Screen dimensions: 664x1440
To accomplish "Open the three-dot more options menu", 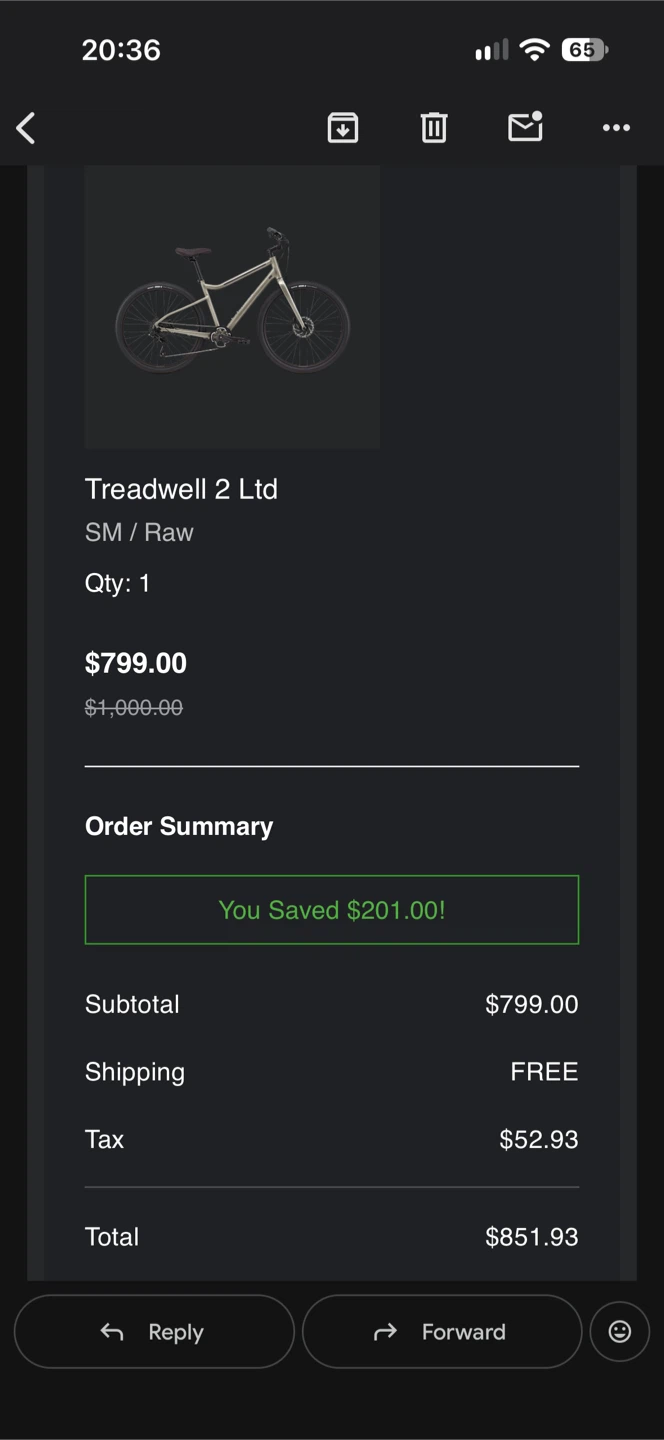I will [x=616, y=128].
